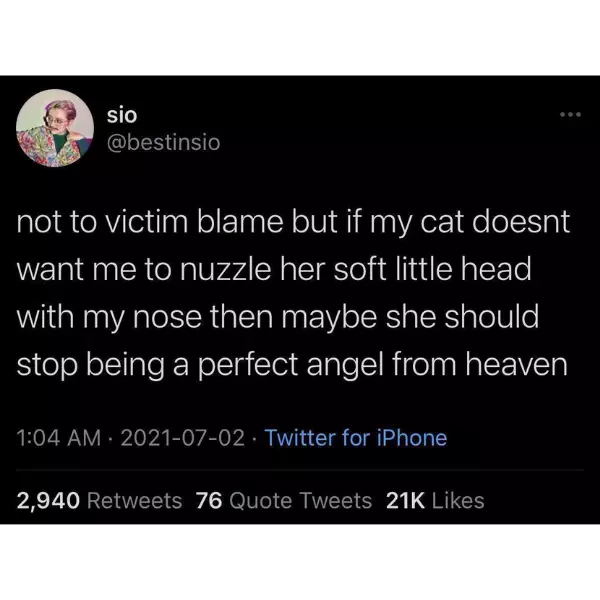Open sio's profile picture
This screenshot has width=600, height=600.
[55, 128]
